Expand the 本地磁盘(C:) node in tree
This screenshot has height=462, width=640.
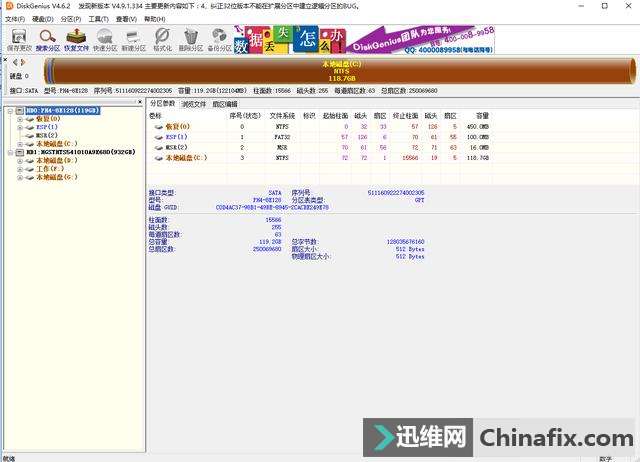(20, 144)
